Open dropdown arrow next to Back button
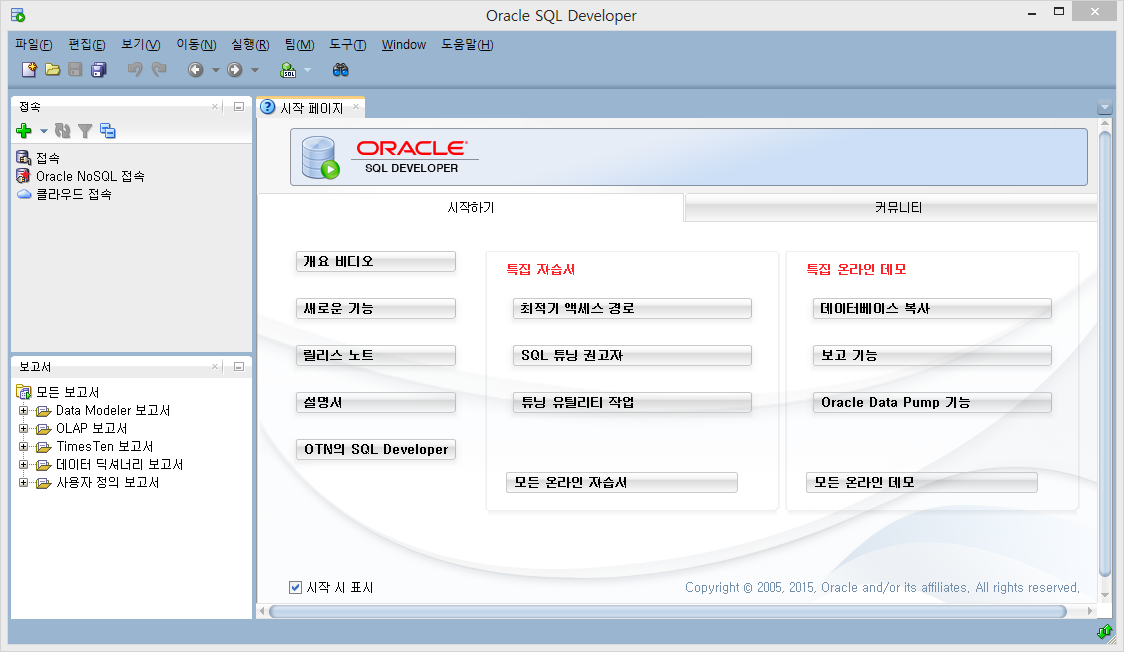Viewport: 1124px width, 652px height. pos(215,70)
